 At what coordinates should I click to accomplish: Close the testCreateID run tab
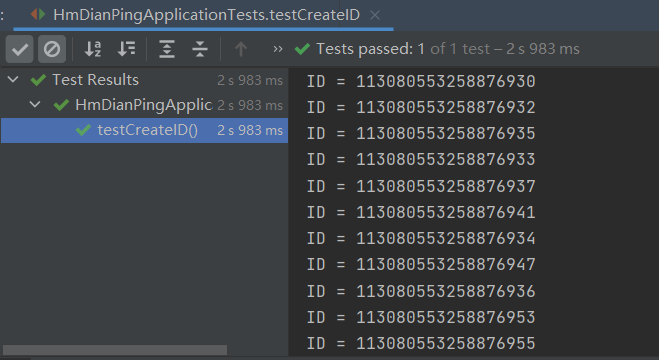pos(375,16)
